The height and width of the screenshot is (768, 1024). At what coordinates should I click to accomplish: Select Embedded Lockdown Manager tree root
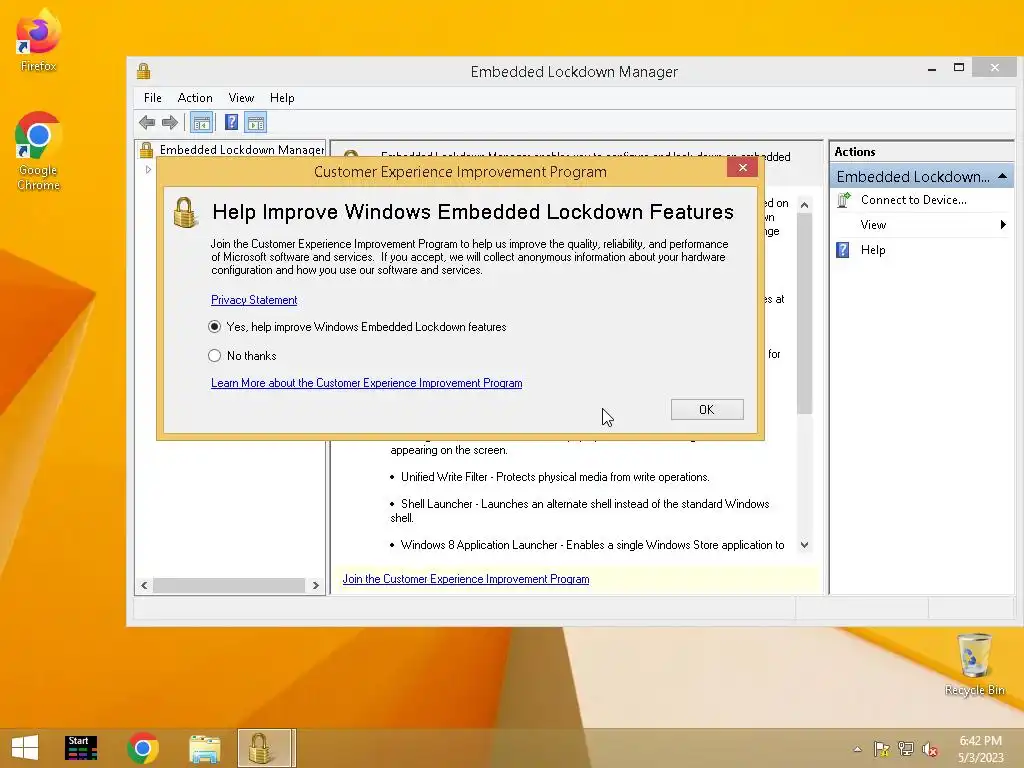(x=242, y=150)
